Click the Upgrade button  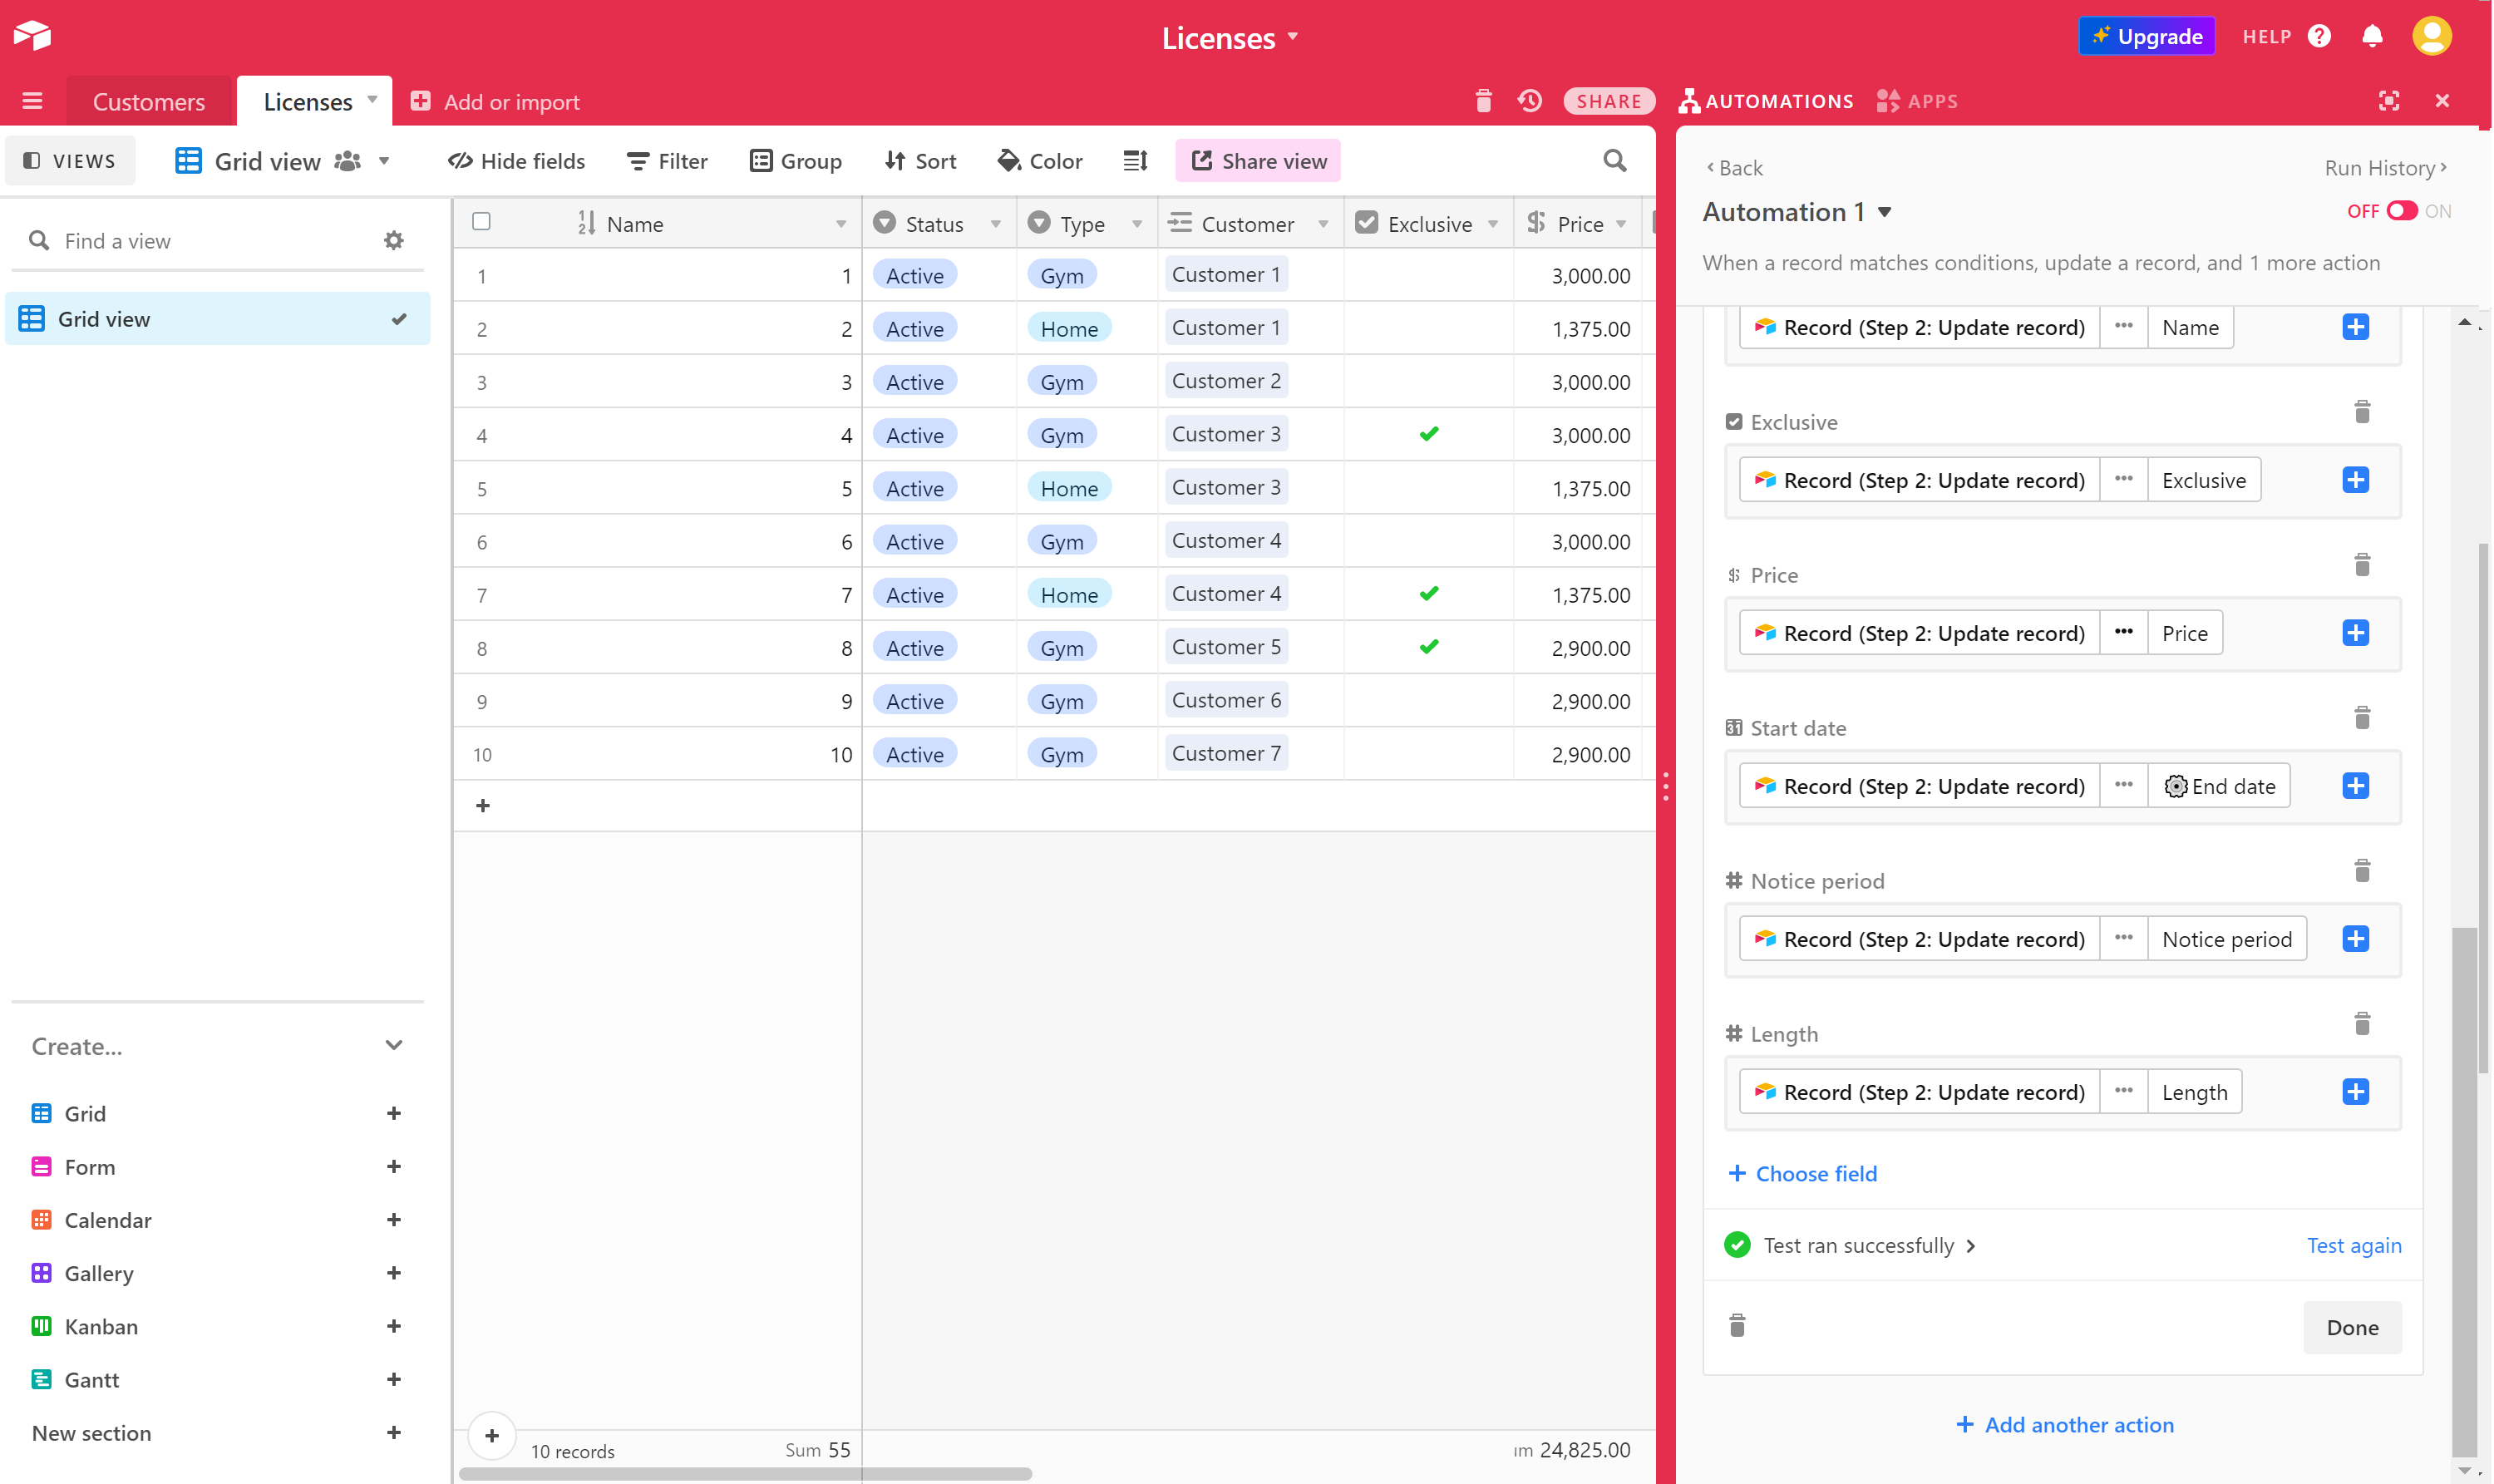coord(2146,36)
